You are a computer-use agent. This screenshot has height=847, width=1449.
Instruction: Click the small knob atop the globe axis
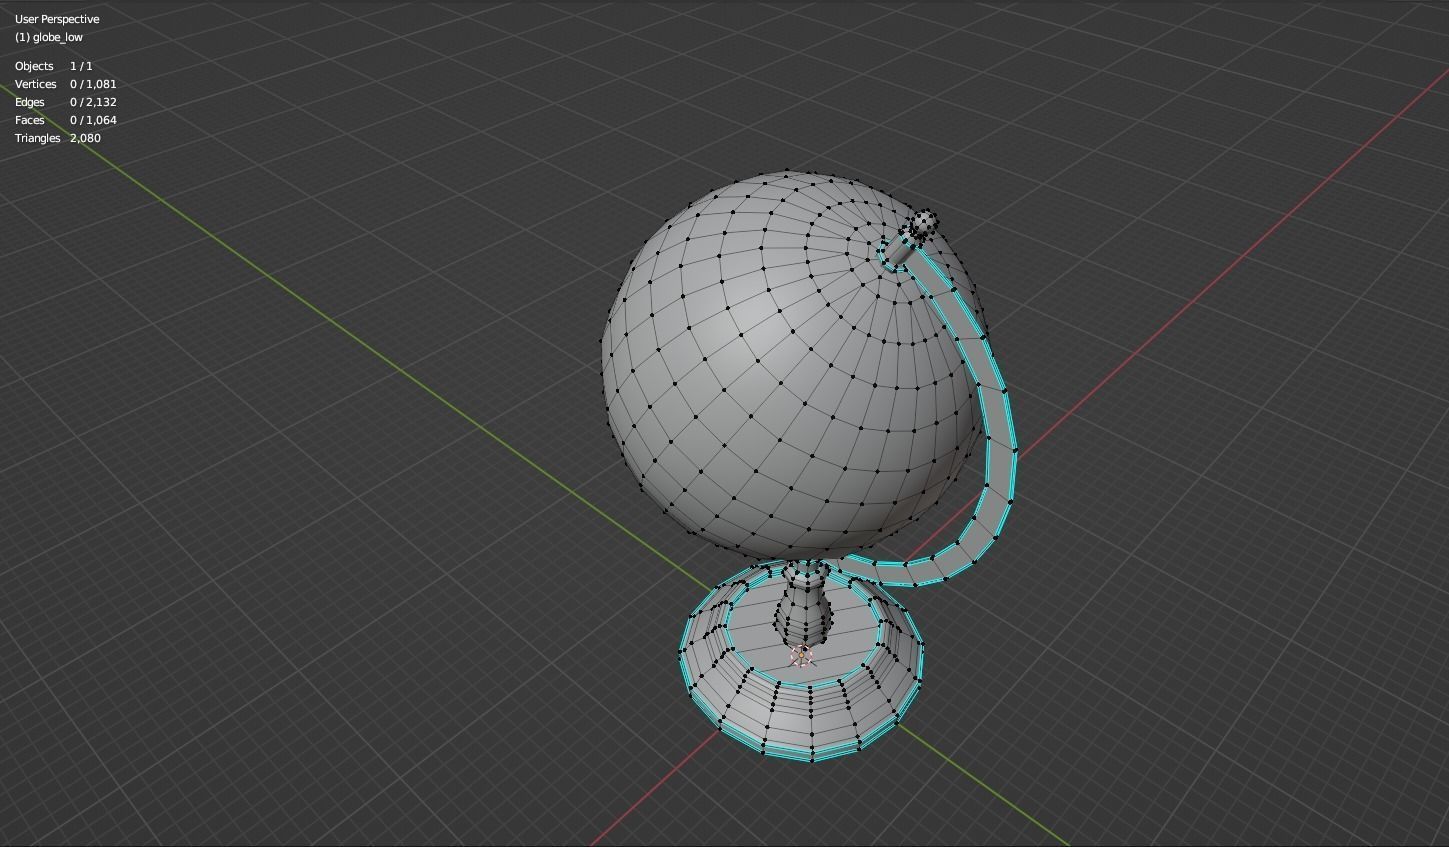point(924,222)
